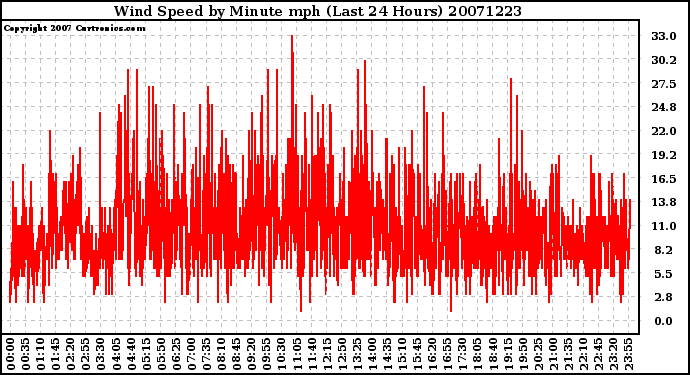Viewport: 690px width, 375px height.
Task: Click the 07:00 time axis label
Action: (191, 354)
